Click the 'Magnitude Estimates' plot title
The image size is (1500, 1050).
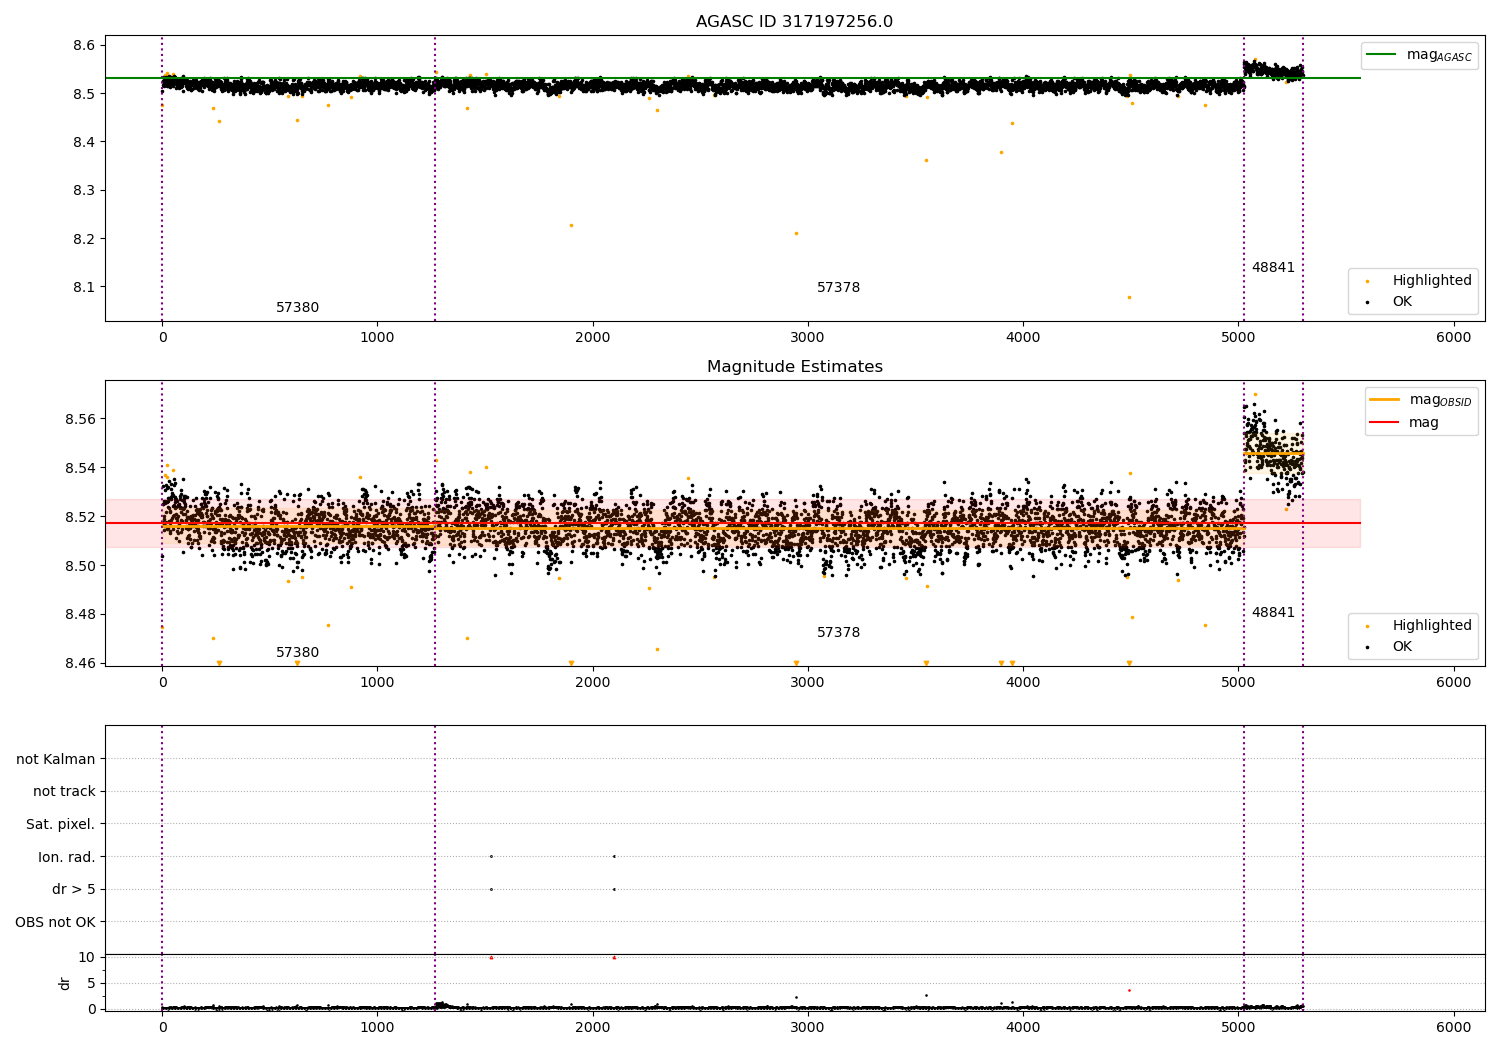(x=794, y=367)
